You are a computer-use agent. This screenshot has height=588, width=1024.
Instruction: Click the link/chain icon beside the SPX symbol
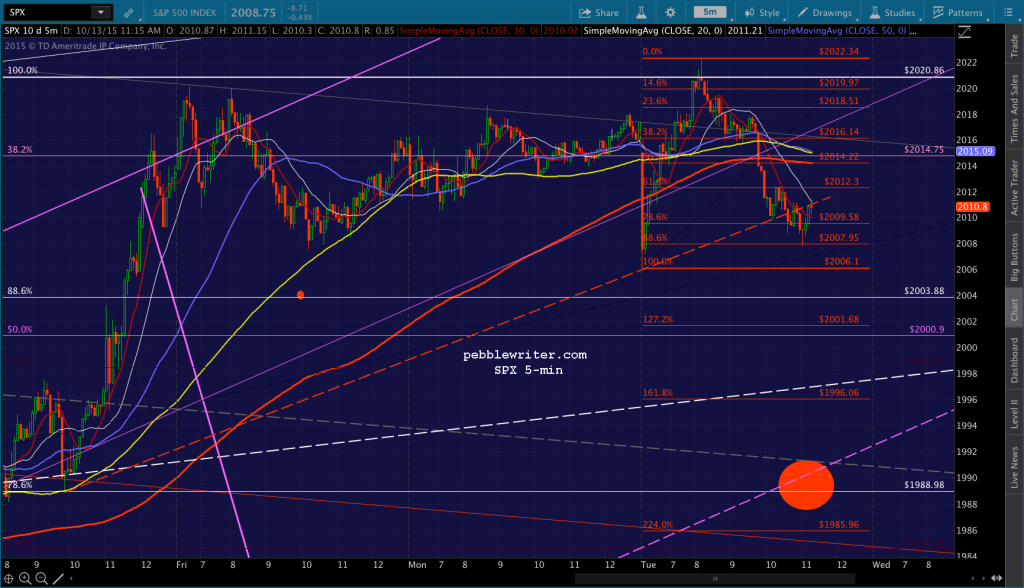click(x=129, y=12)
